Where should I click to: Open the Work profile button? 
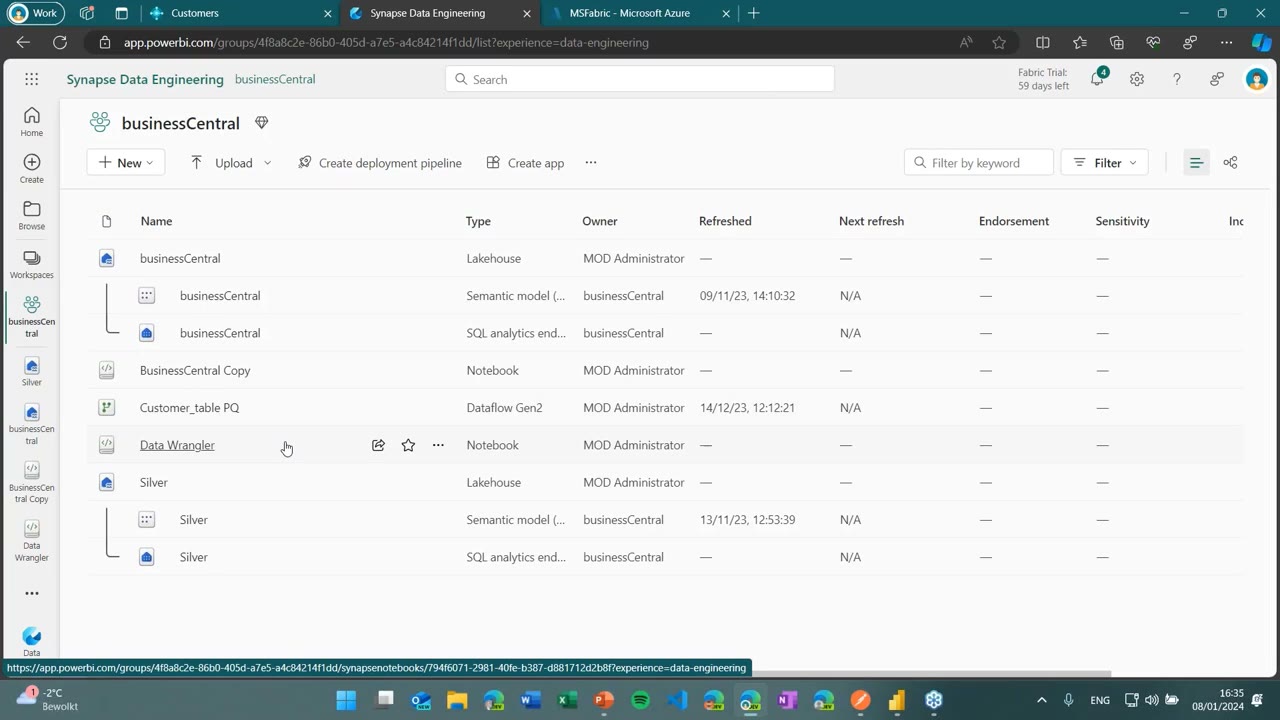[x=35, y=13]
